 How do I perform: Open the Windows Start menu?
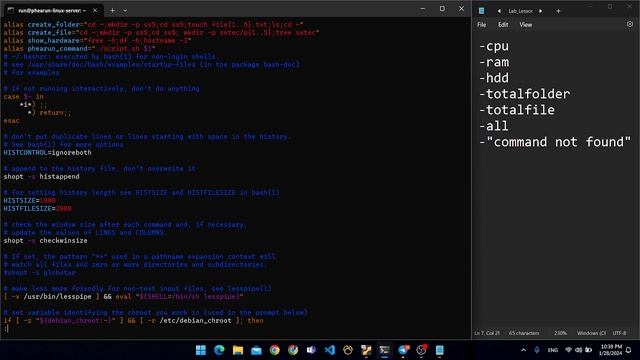pyautogui.click(x=201, y=350)
